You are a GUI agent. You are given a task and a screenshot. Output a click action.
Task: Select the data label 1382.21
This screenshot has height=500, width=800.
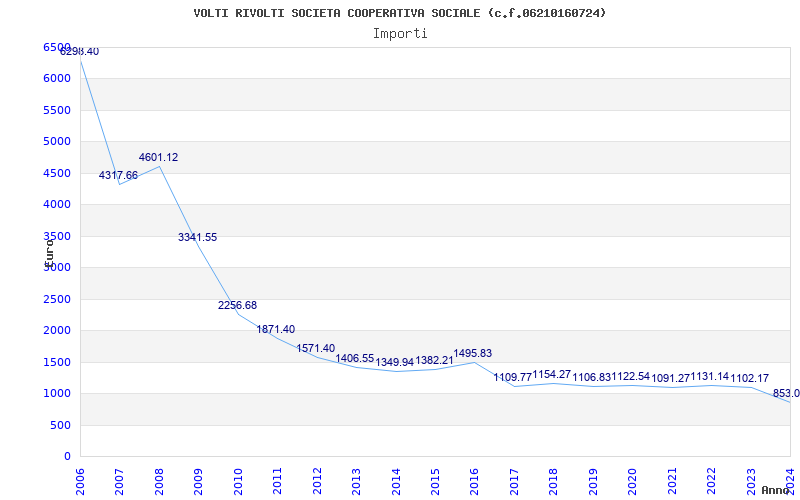pos(434,360)
